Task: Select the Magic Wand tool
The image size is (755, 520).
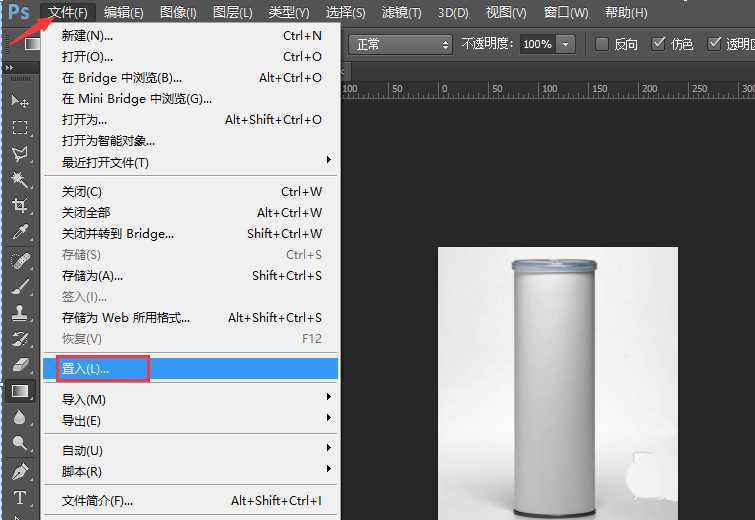Action: [x=19, y=180]
